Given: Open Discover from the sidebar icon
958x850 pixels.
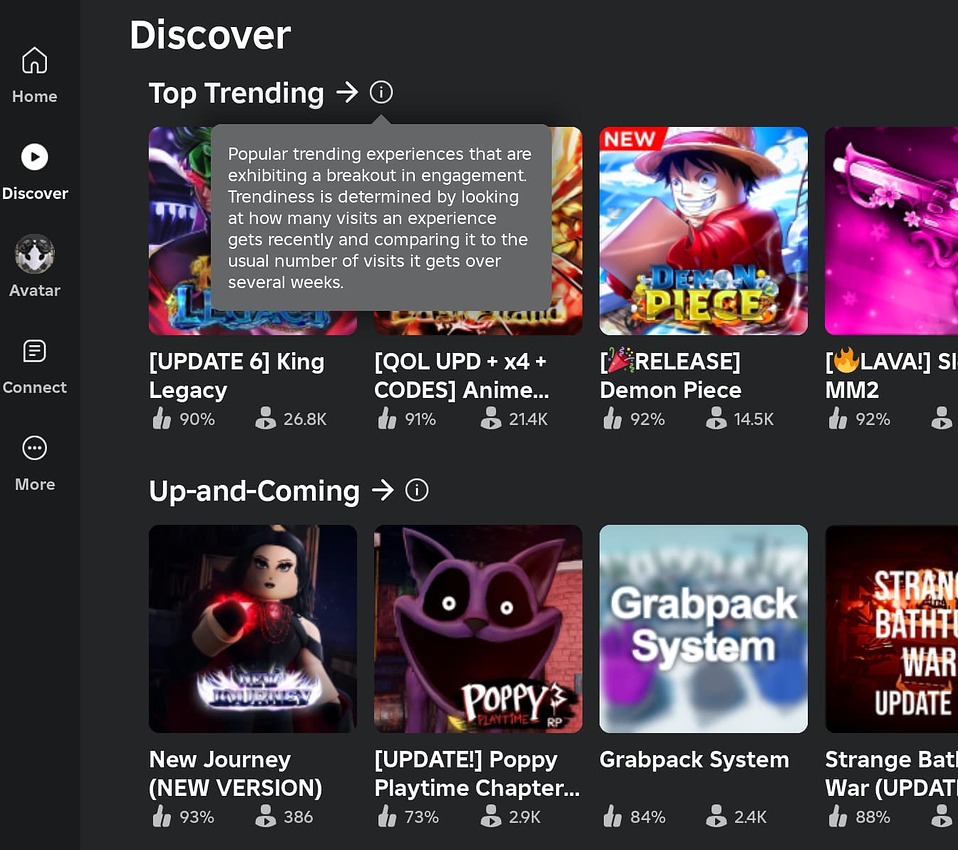Looking at the screenshot, I should click(34, 156).
